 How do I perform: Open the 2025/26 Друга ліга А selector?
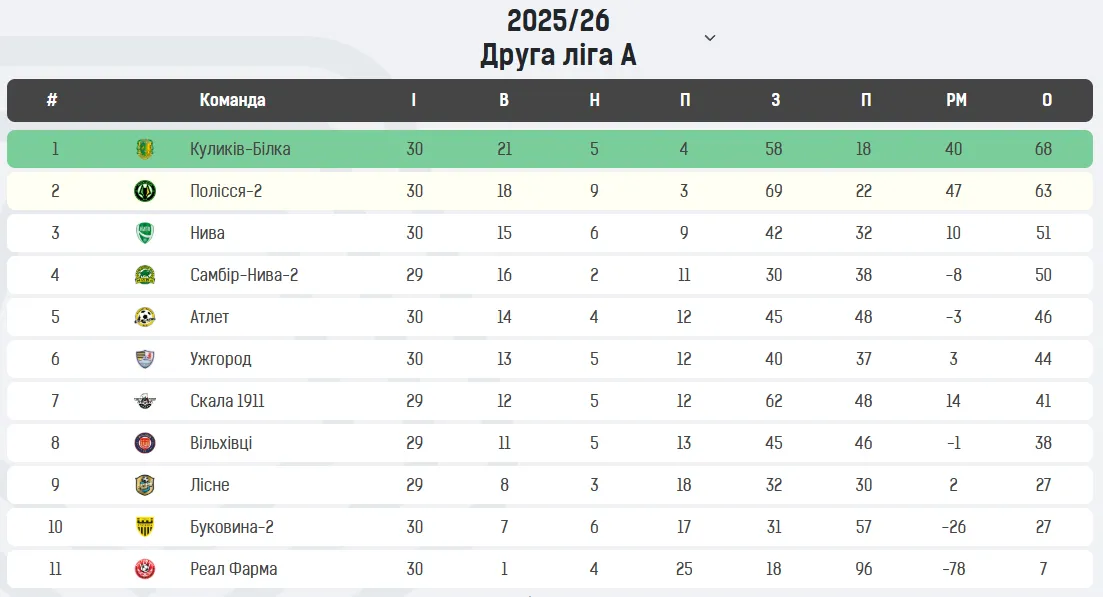(x=558, y=38)
